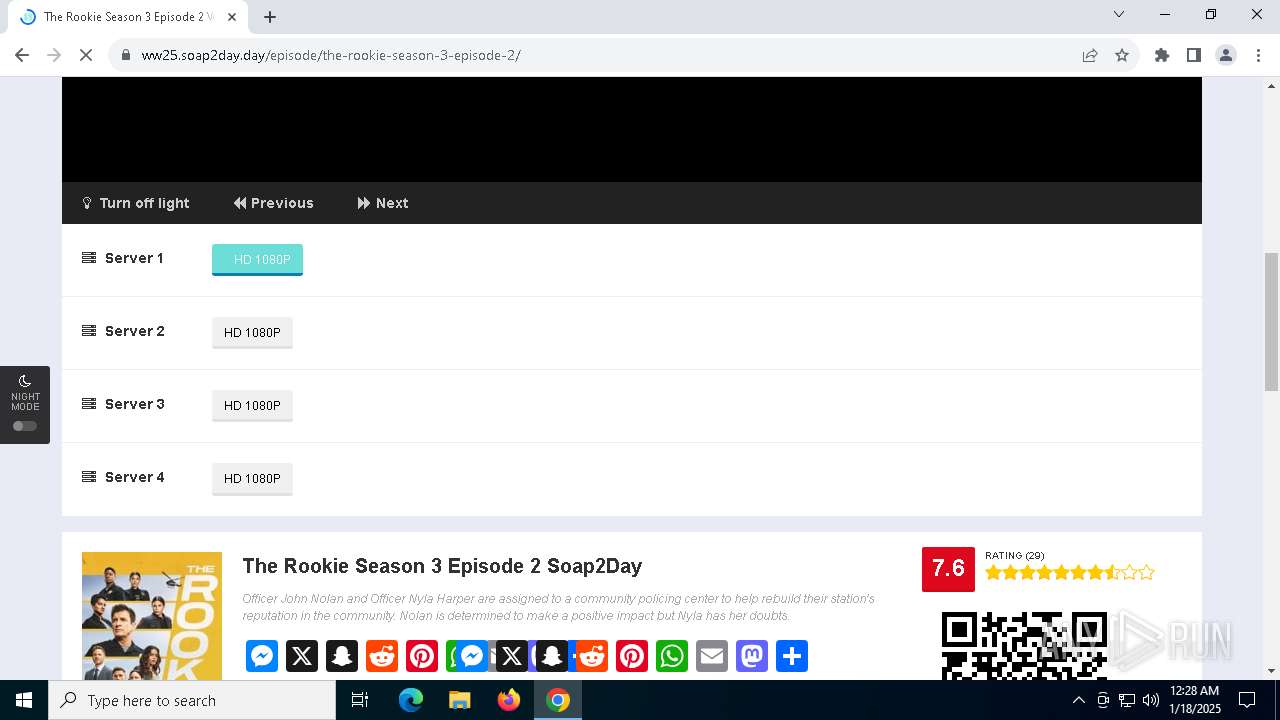Share via the Email envelope icon
The height and width of the screenshot is (720, 1280).
click(x=712, y=656)
